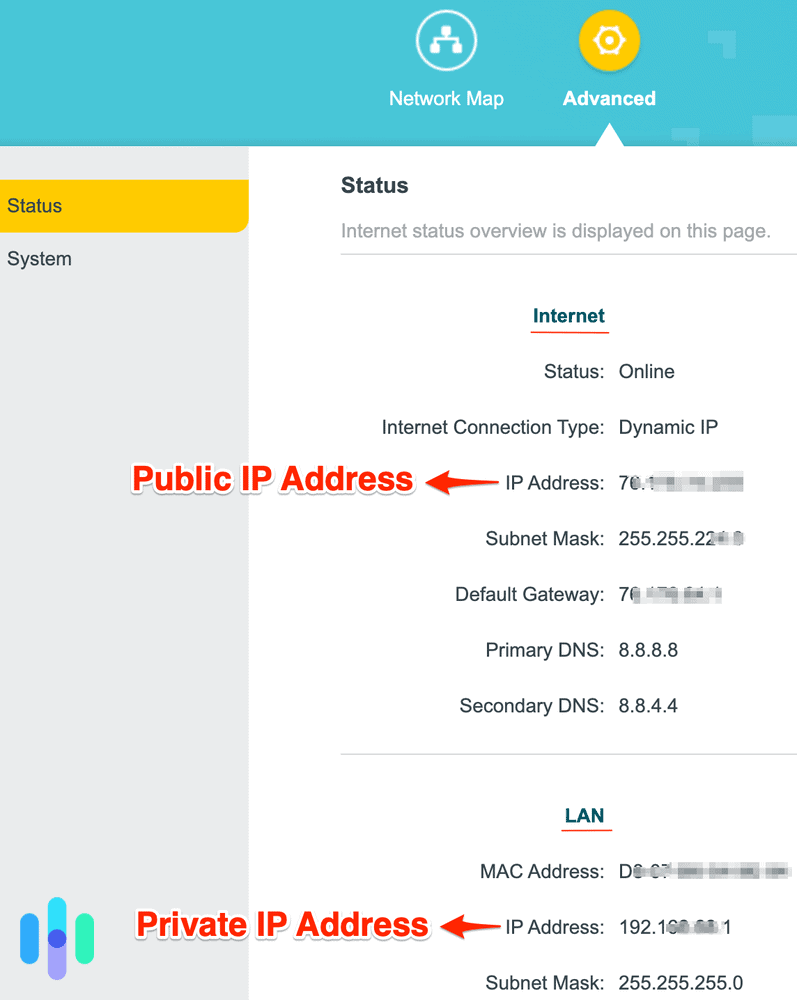
Task: Select Secondary DNS value 8.8.4.4
Action: 648,705
